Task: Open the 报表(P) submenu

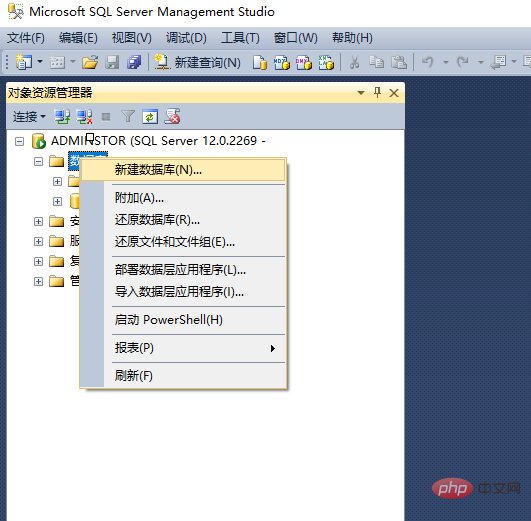Action: 183,348
